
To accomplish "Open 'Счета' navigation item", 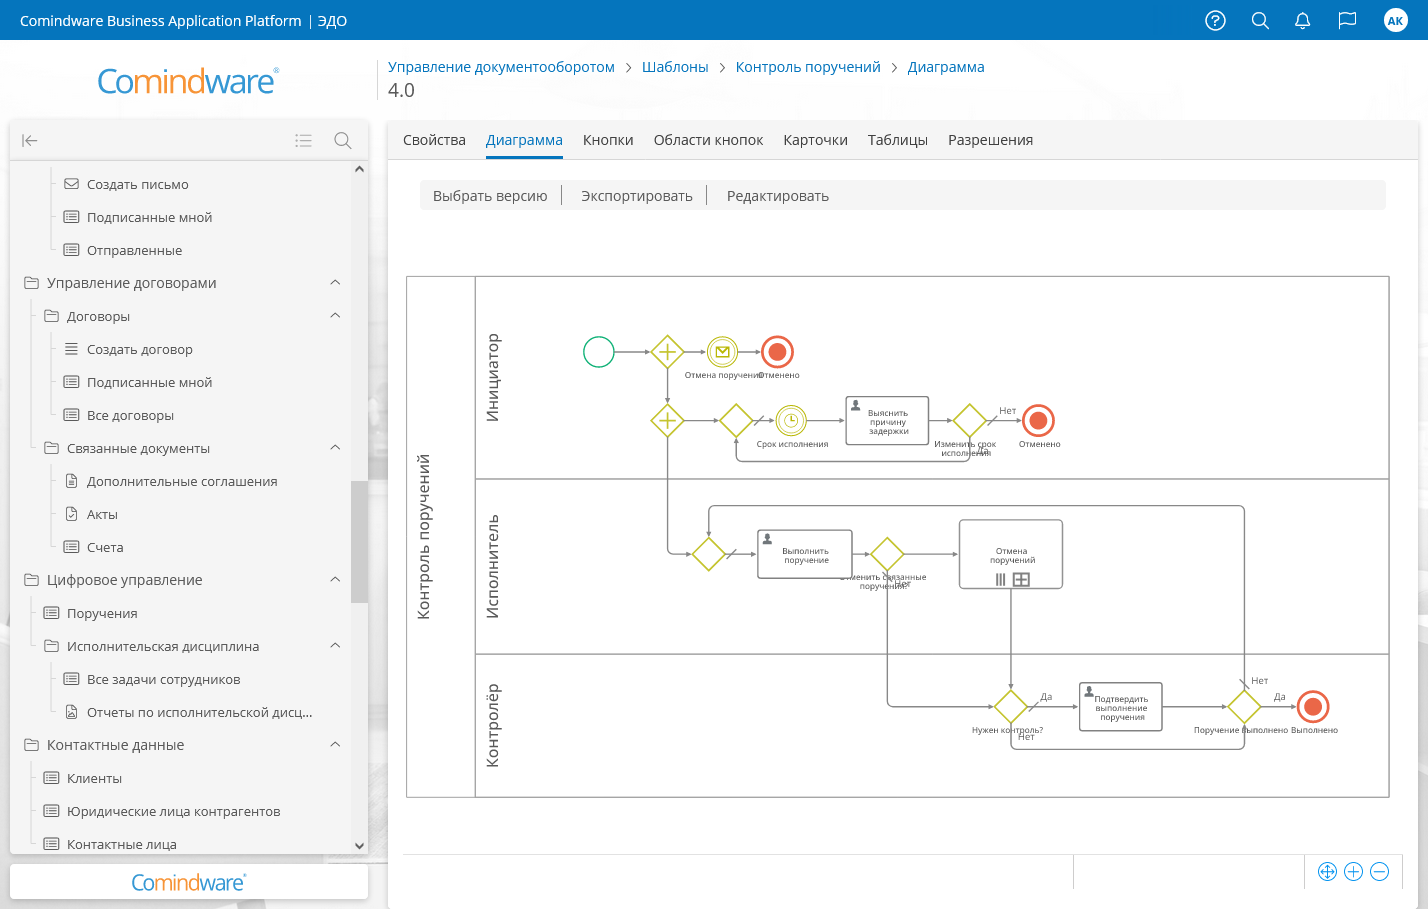I will point(105,547).
